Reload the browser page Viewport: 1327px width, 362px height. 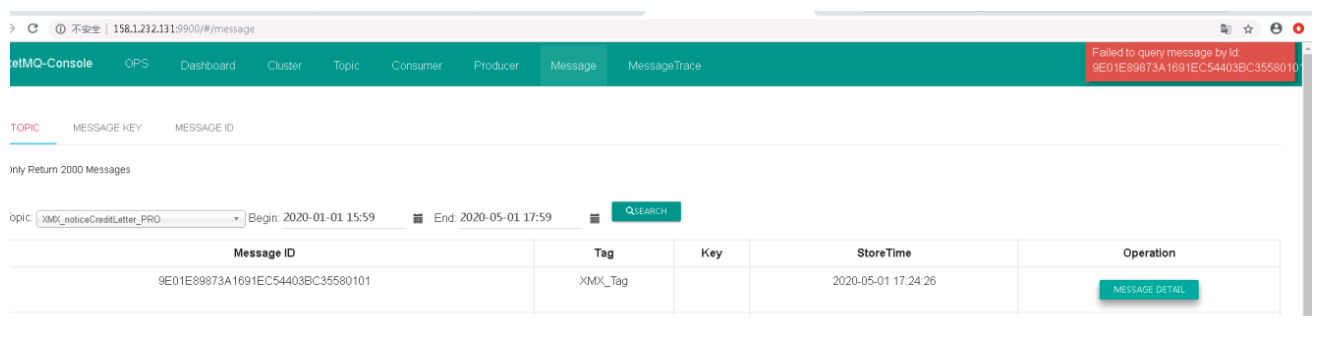(33, 29)
